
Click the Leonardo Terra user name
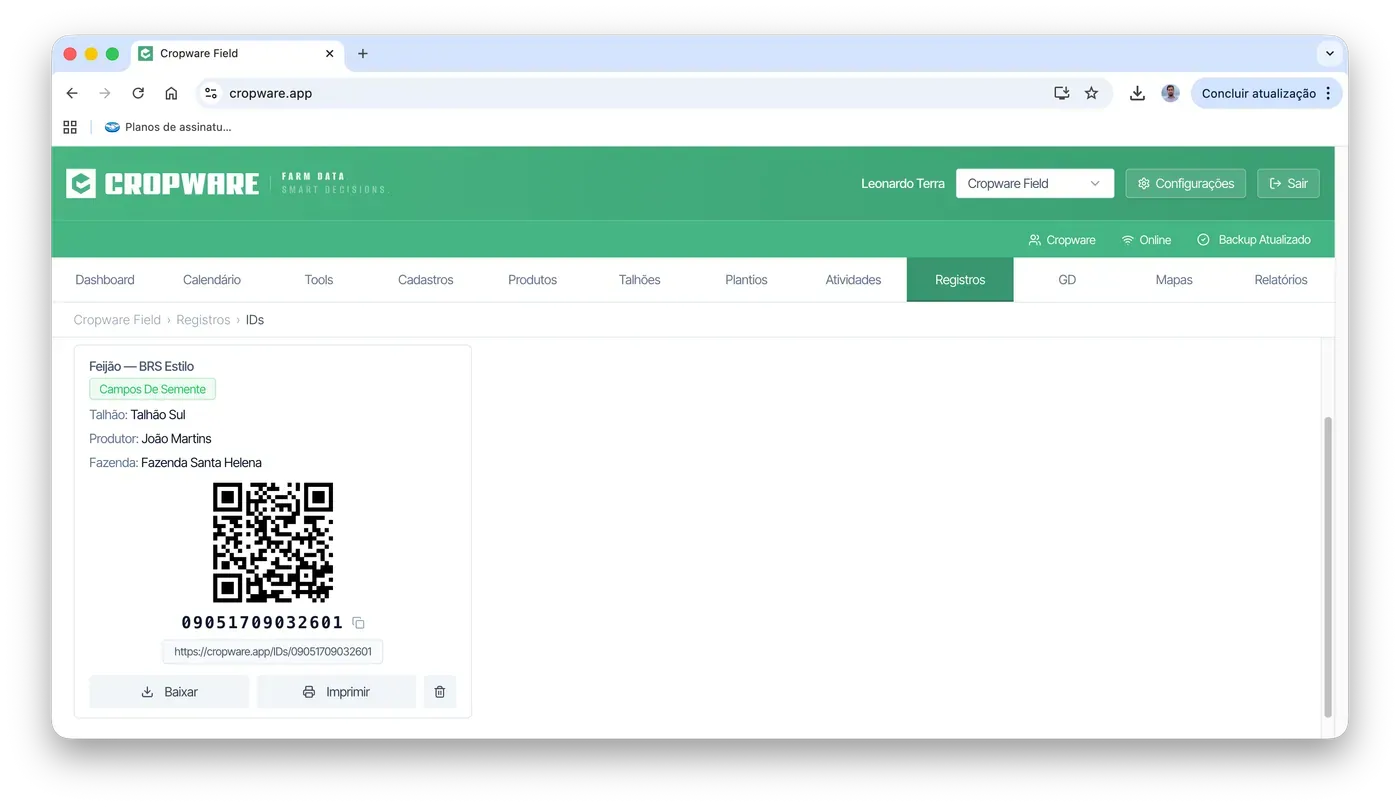(903, 183)
